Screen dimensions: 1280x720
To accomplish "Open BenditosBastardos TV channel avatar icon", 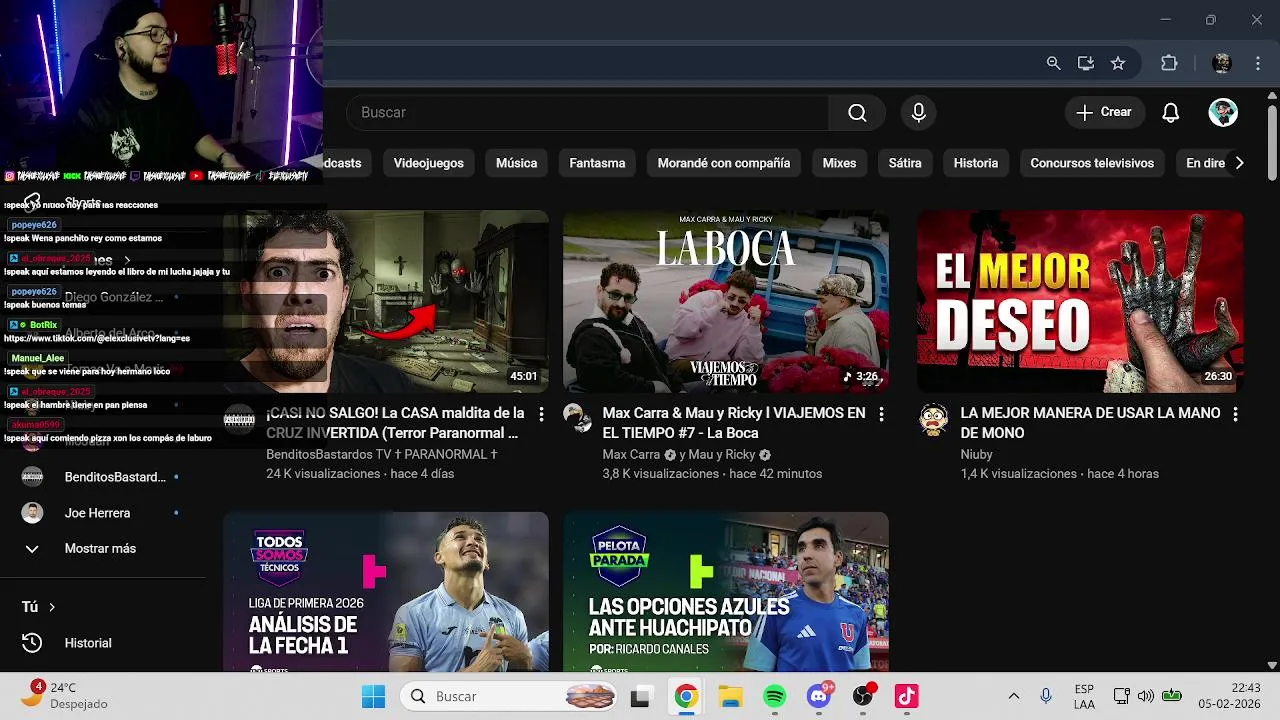I will pos(239,420).
